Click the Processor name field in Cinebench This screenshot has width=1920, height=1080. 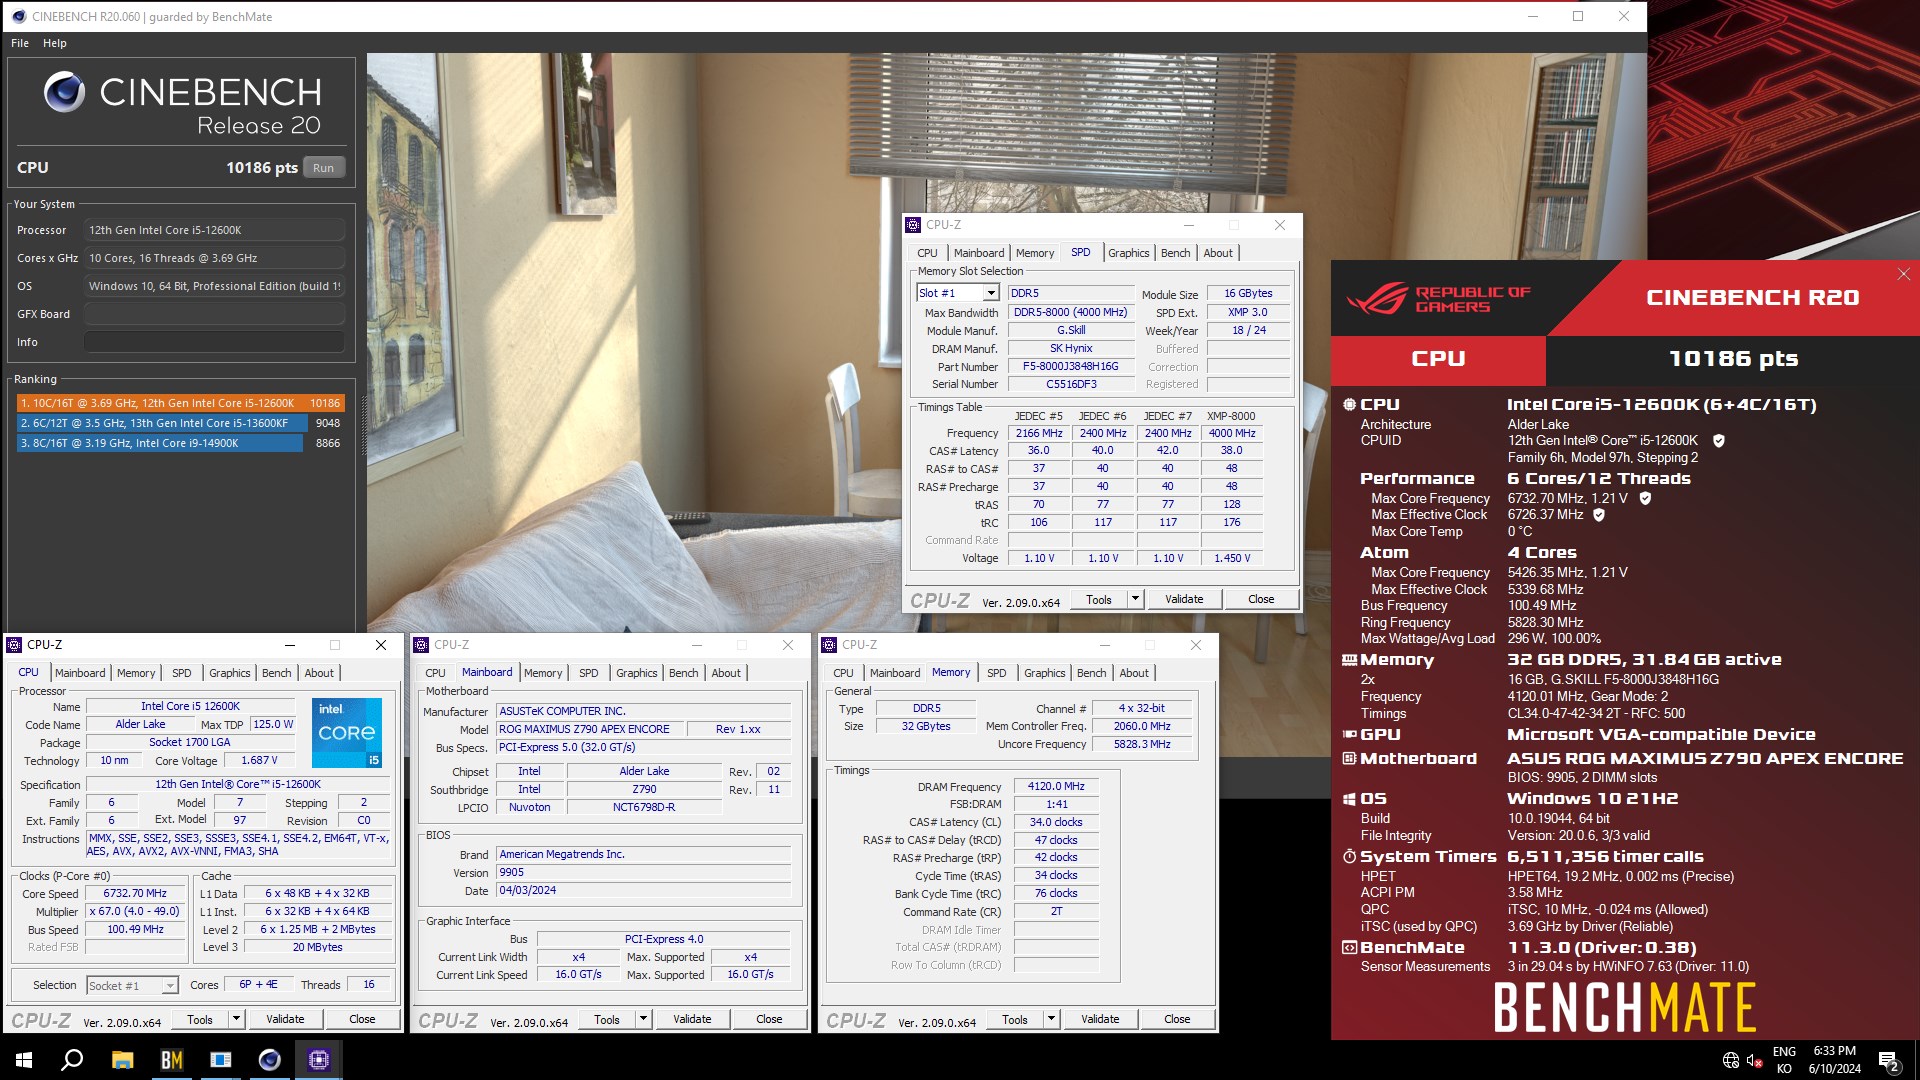(x=214, y=230)
